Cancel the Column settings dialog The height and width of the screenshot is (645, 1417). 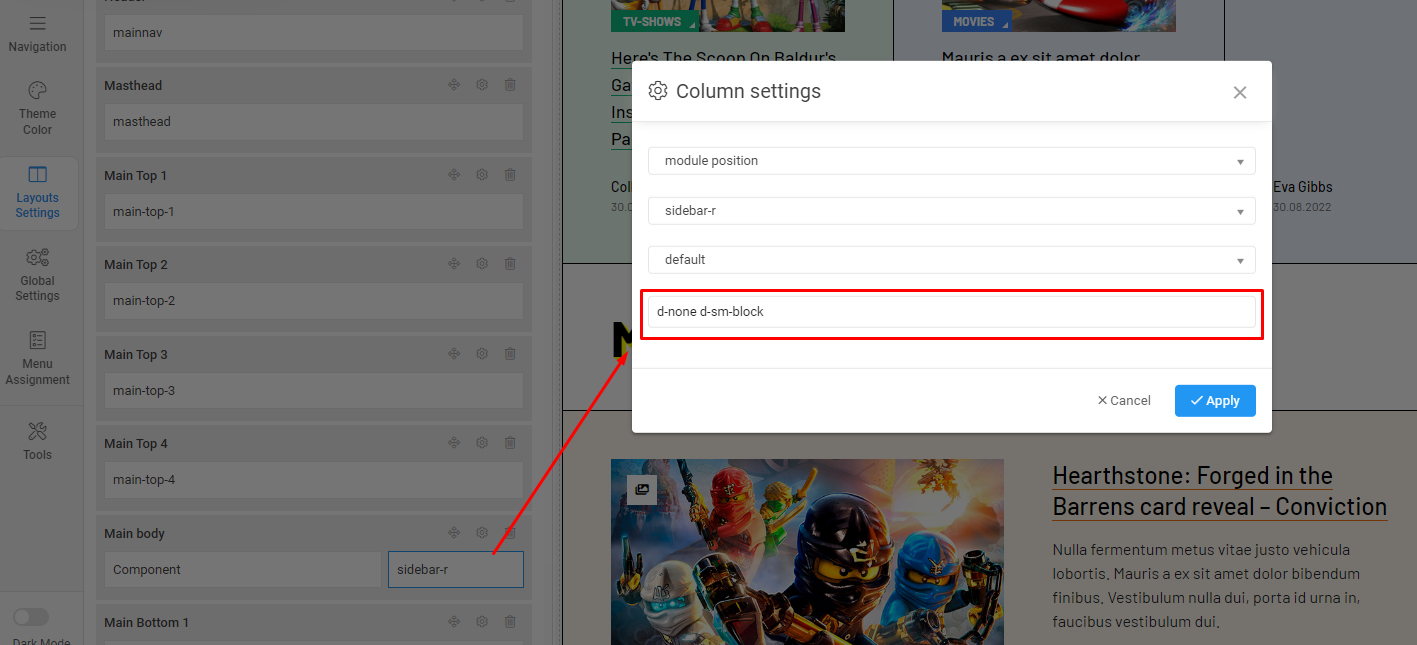(1124, 401)
